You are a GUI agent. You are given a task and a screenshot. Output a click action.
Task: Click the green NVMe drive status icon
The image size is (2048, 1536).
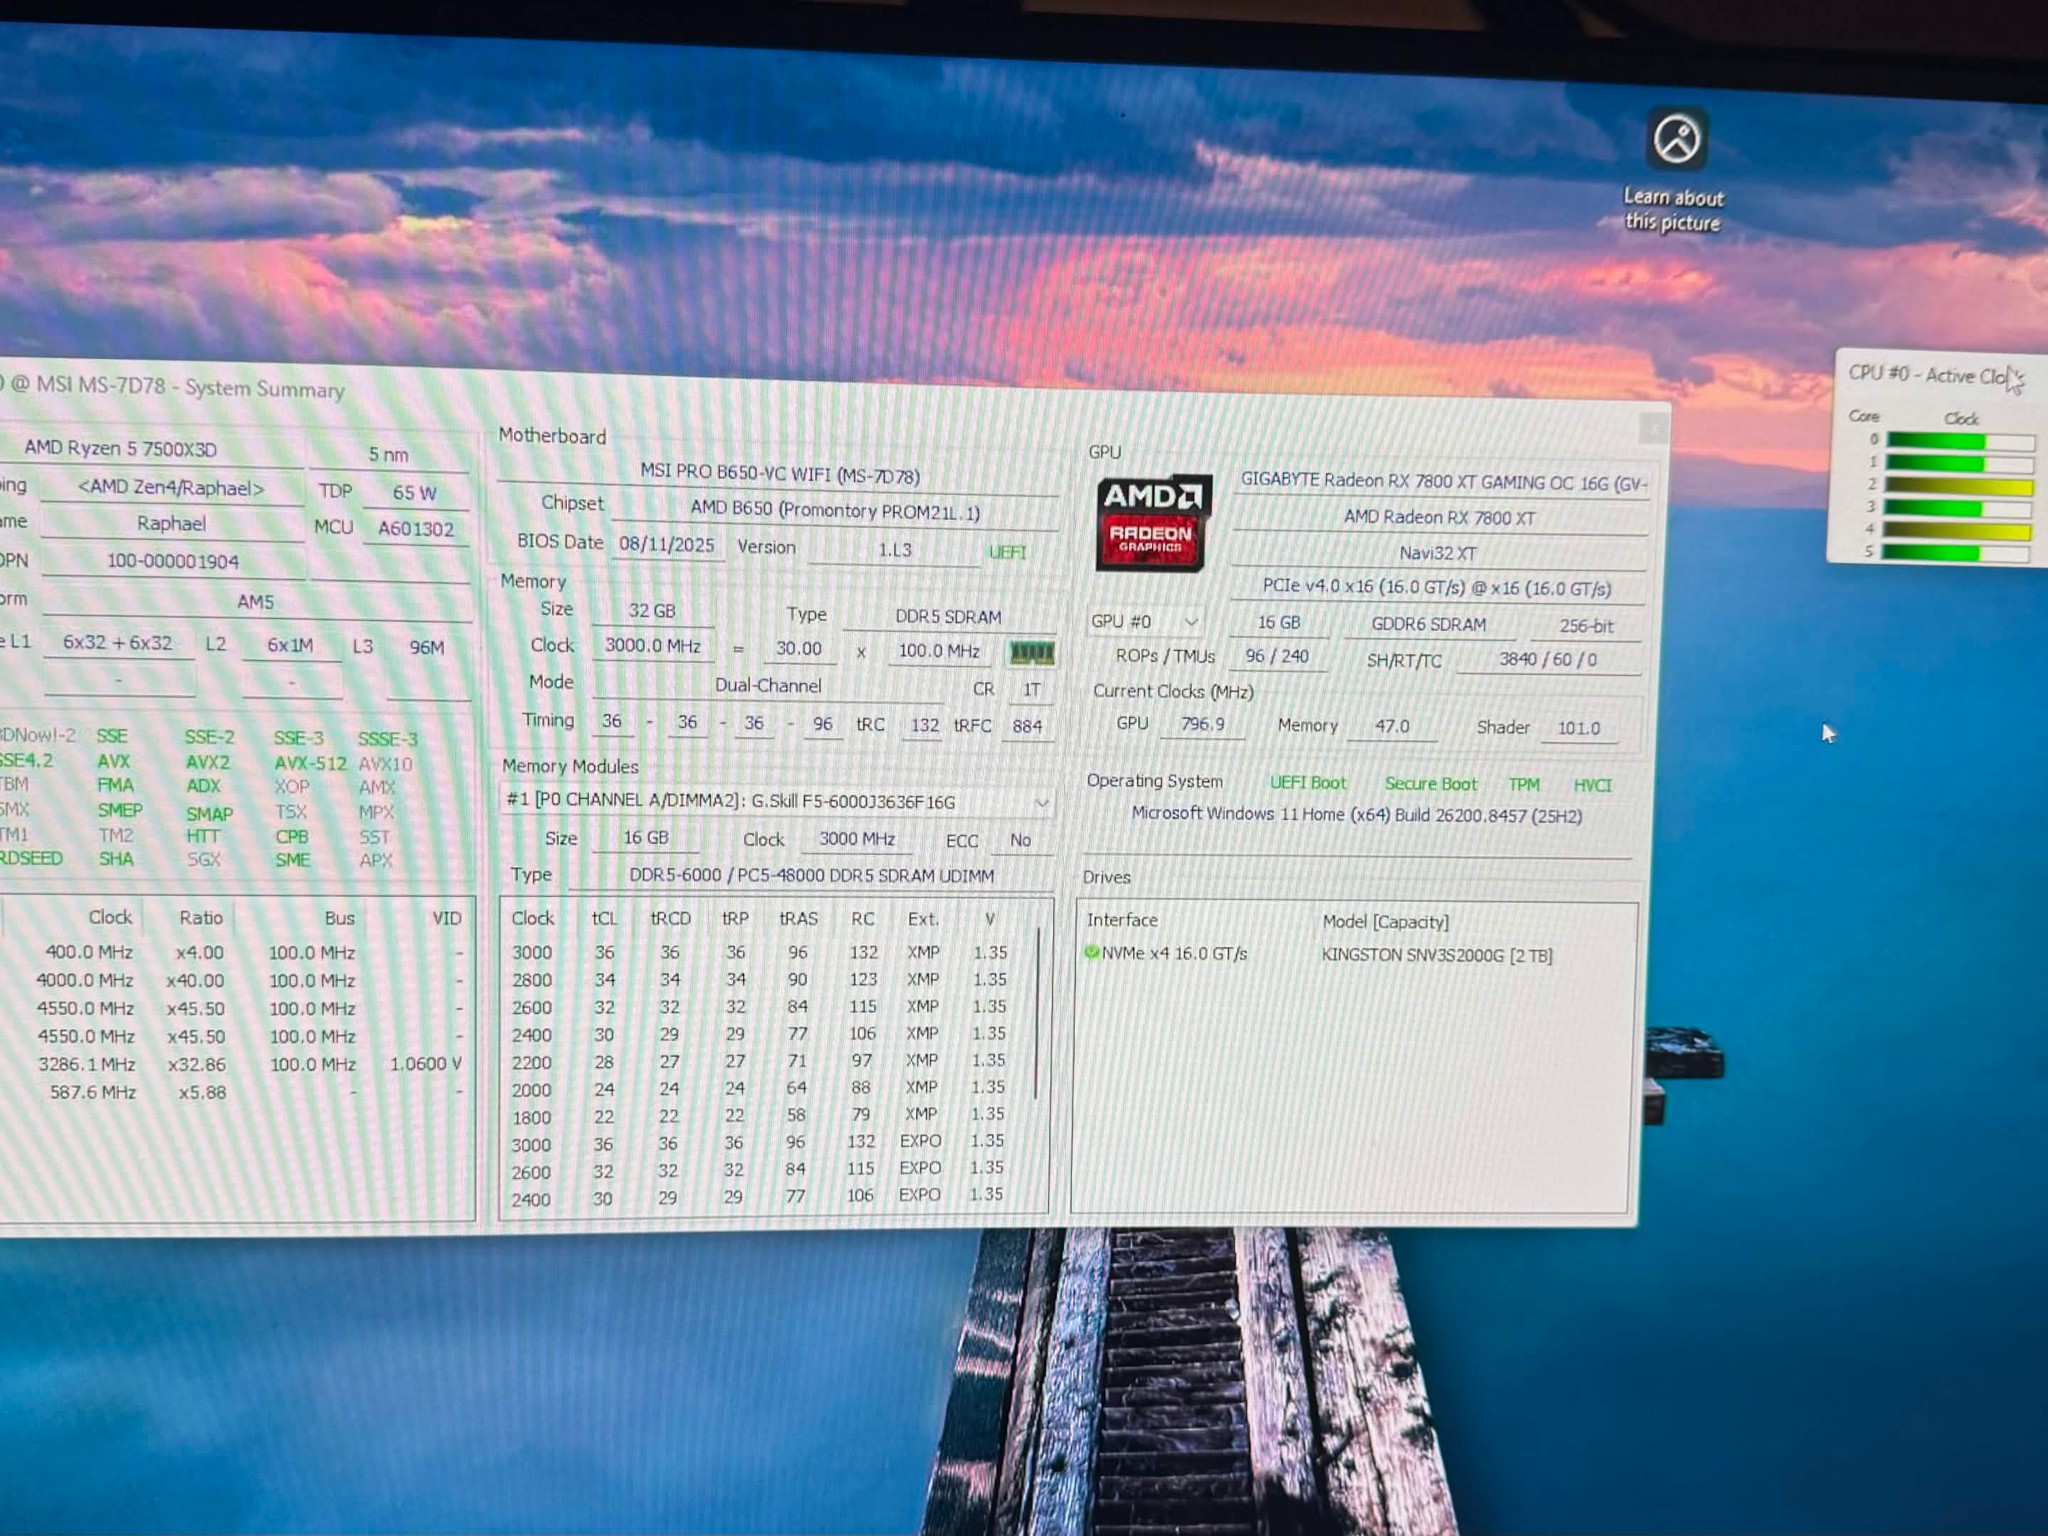[1091, 952]
